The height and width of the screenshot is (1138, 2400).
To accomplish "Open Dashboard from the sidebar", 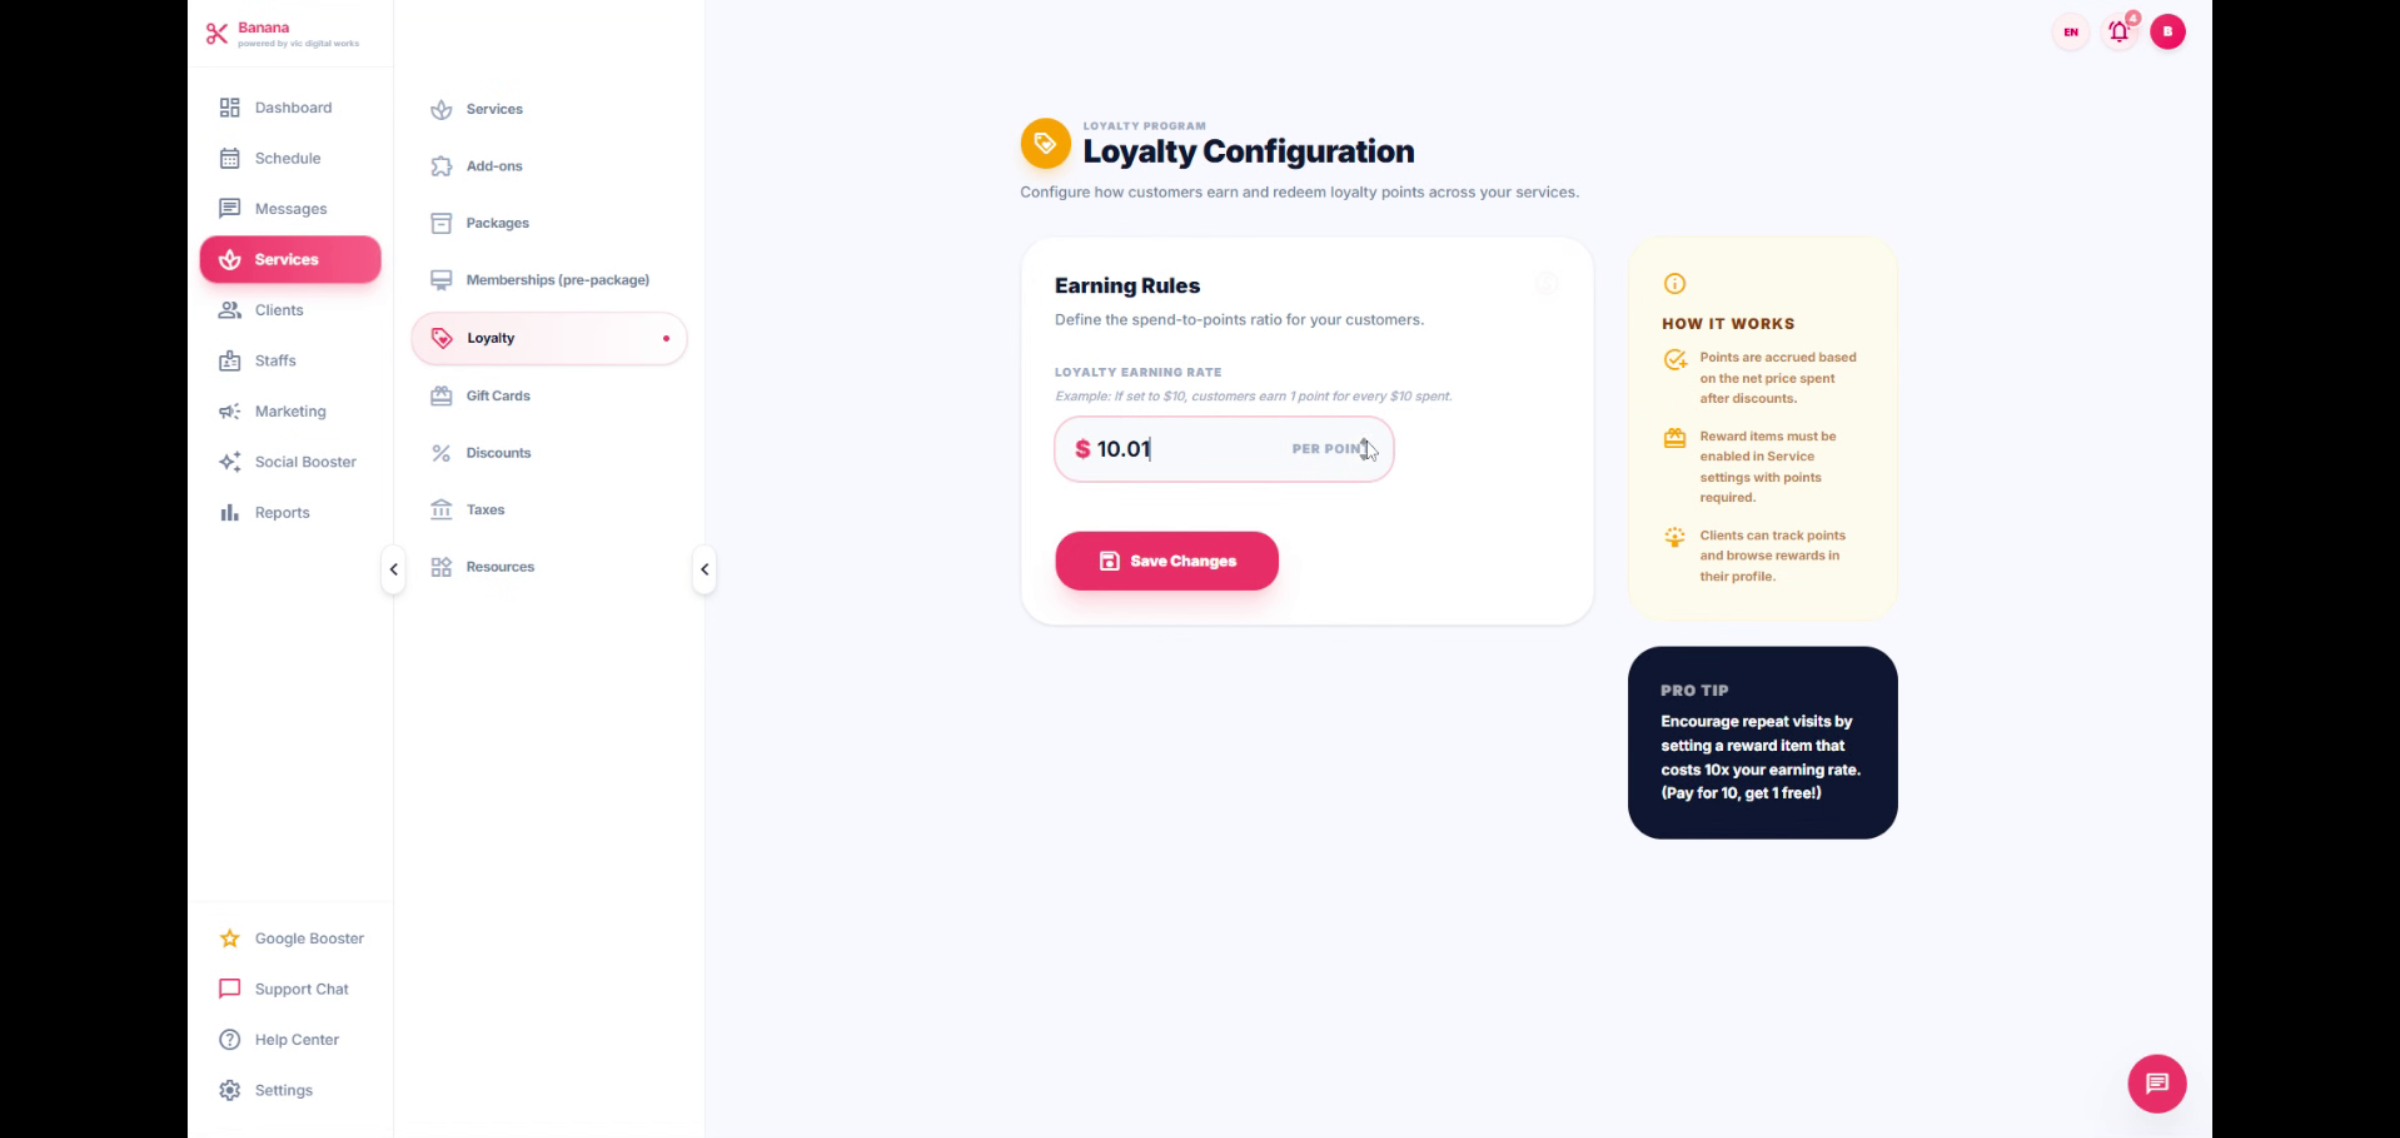I will click(x=292, y=108).
